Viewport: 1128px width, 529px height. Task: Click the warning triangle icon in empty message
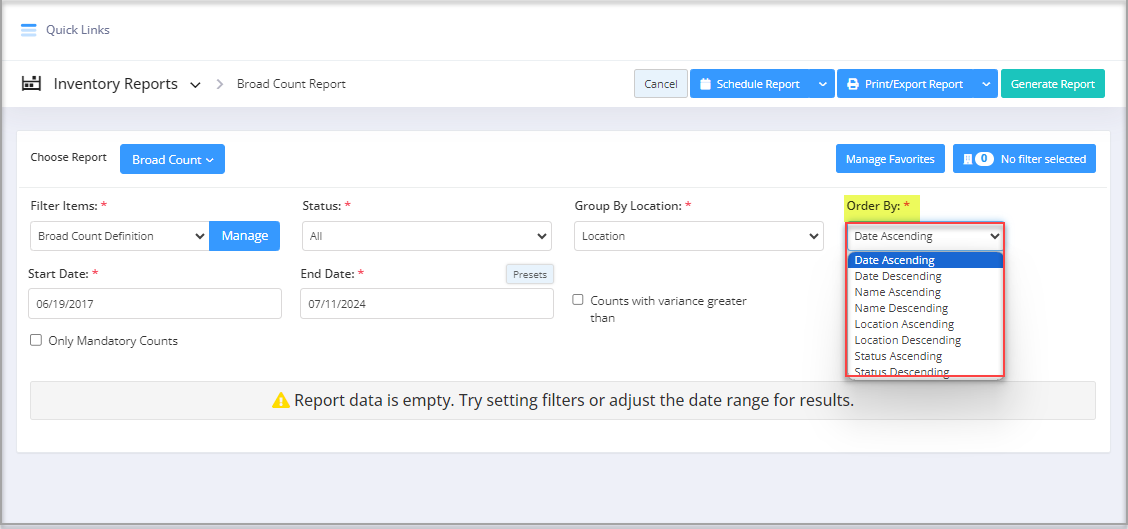(281, 401)
